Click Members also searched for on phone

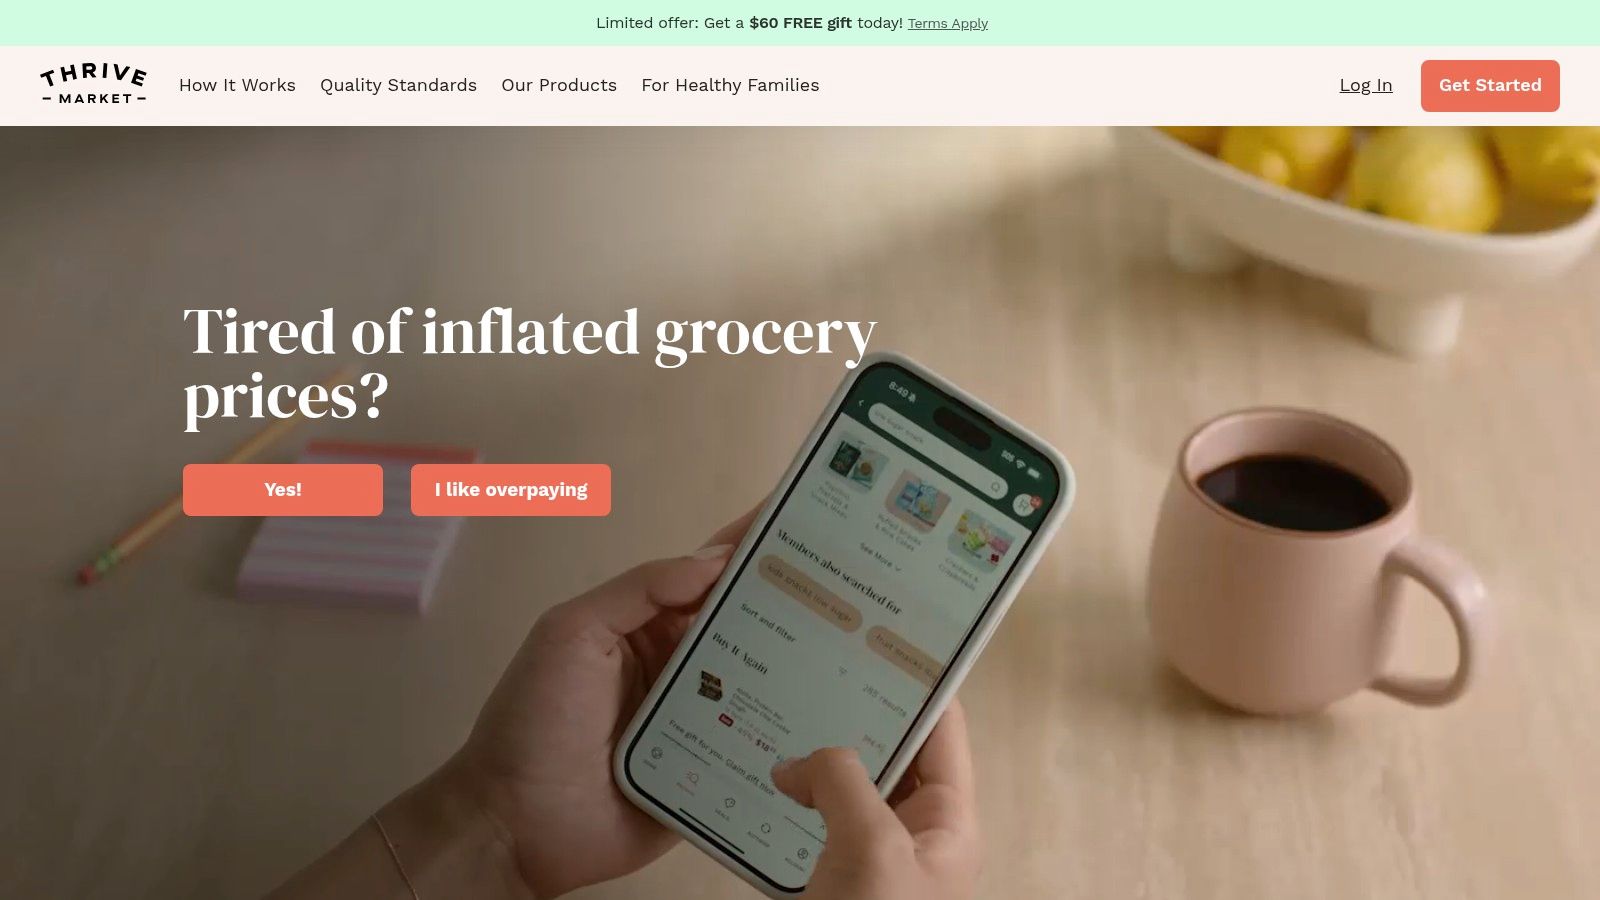838,571
